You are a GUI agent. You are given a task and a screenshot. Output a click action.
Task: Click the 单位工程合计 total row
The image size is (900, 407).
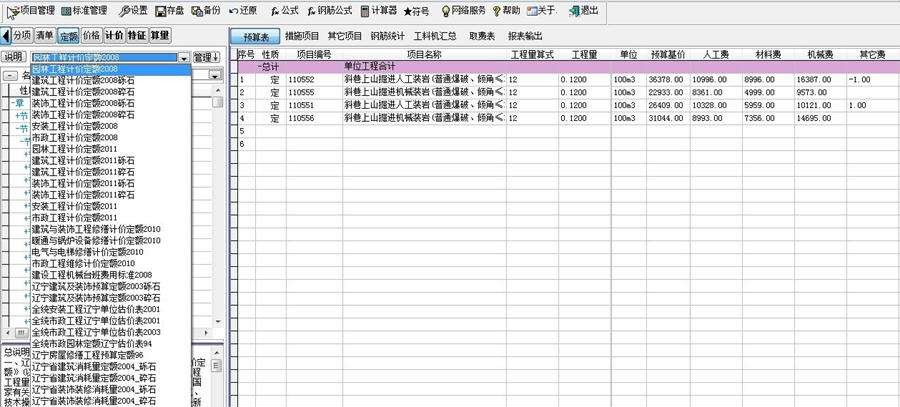[568, 67]
